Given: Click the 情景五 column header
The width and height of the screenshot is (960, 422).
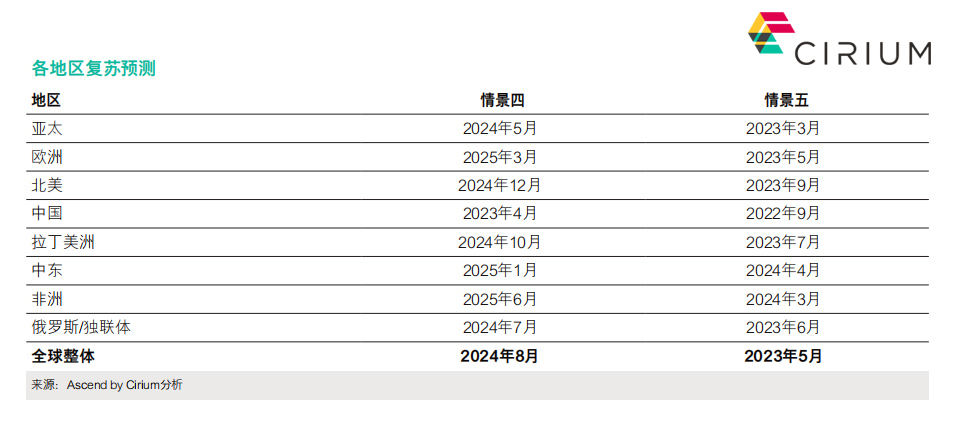Looking at the screenshot, I should [786, 100].
